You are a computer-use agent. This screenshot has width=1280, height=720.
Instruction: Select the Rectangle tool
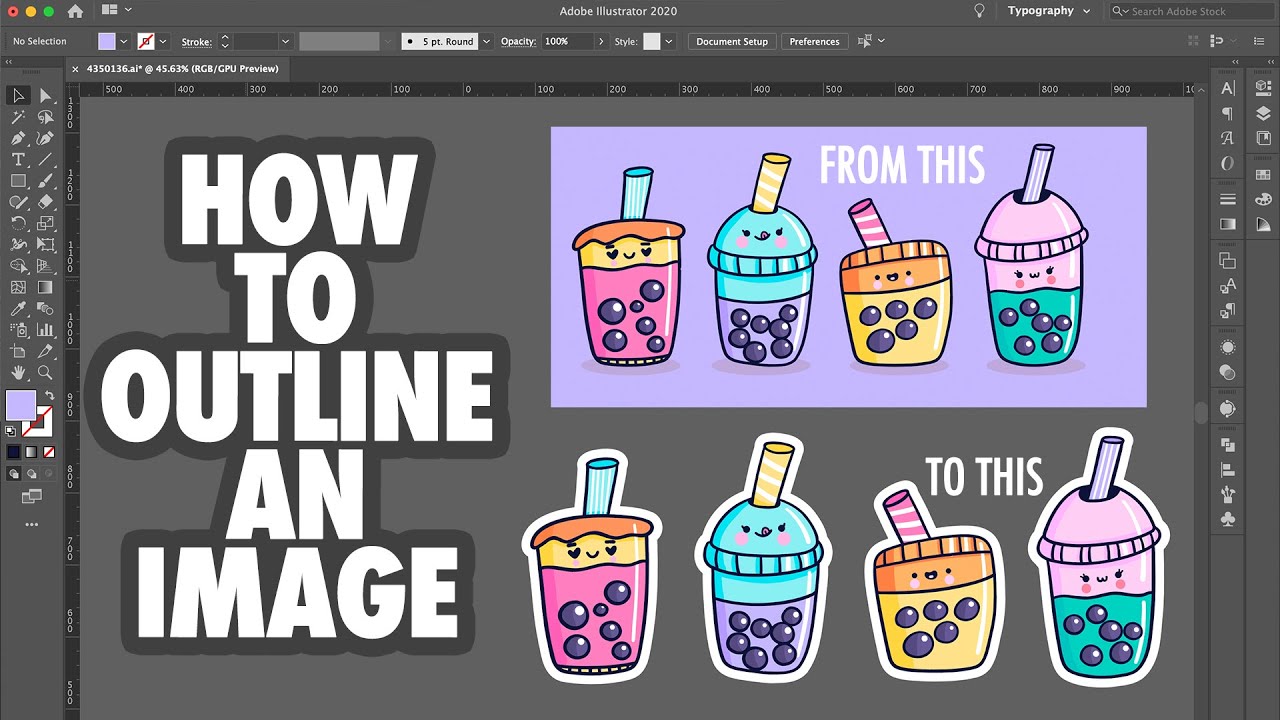coord(18,181)
